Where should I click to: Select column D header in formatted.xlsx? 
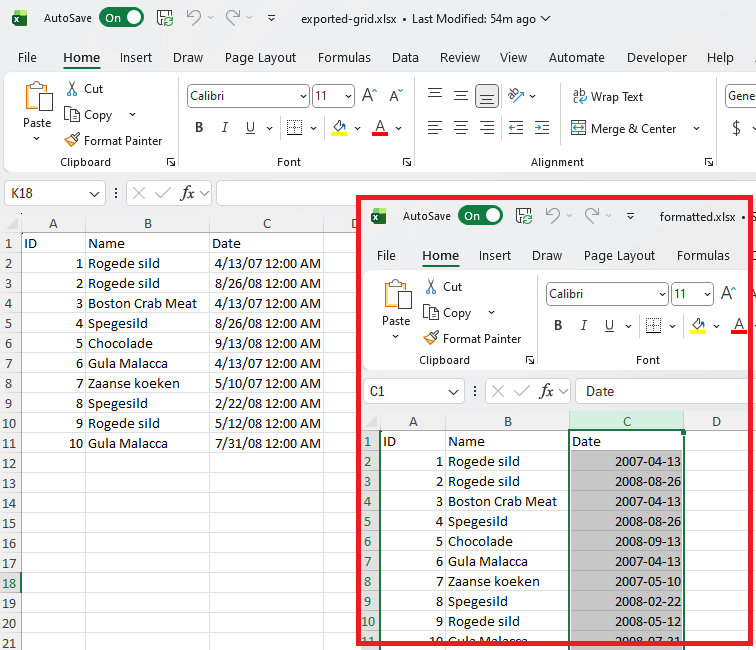pyautogui.click(x=716, y=422)
